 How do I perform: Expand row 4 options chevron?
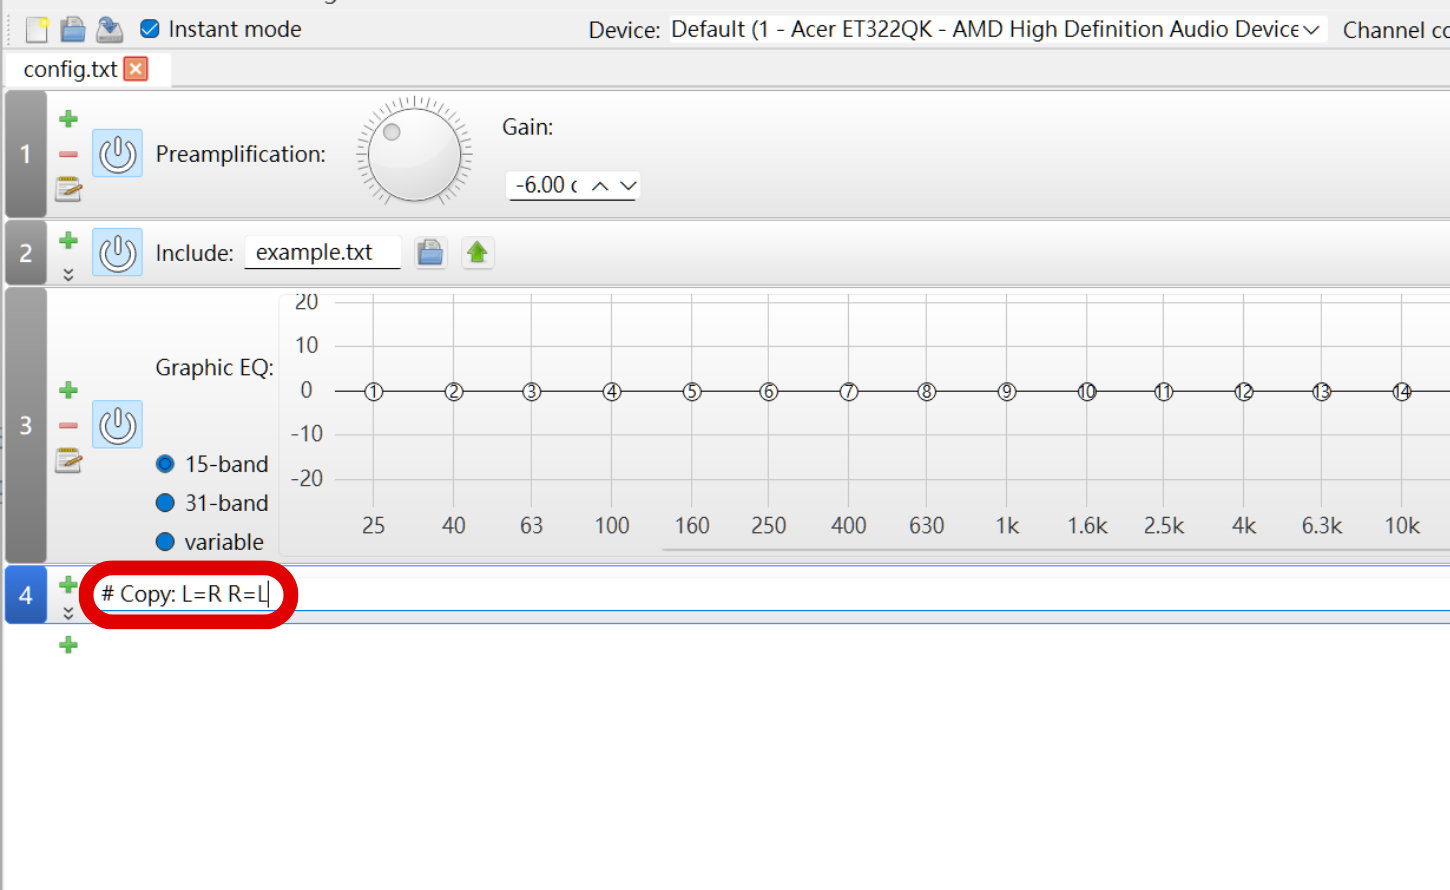pos(68,613)
